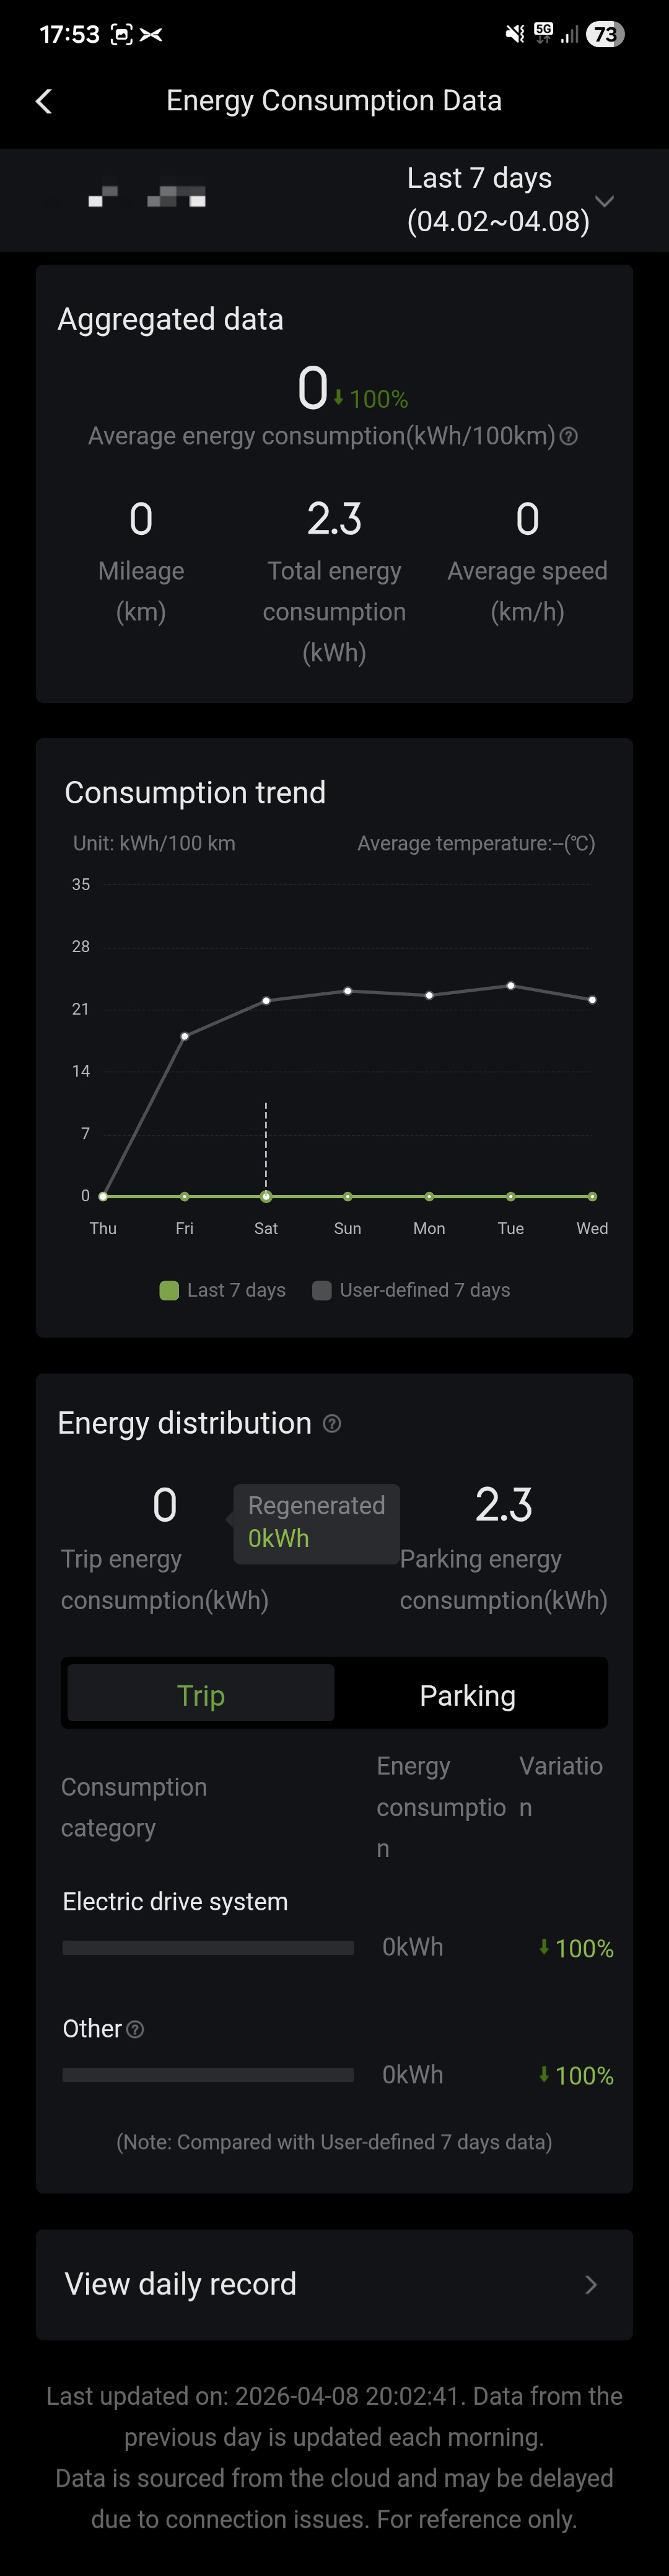Tap the battery indicator in status bar

605,34
